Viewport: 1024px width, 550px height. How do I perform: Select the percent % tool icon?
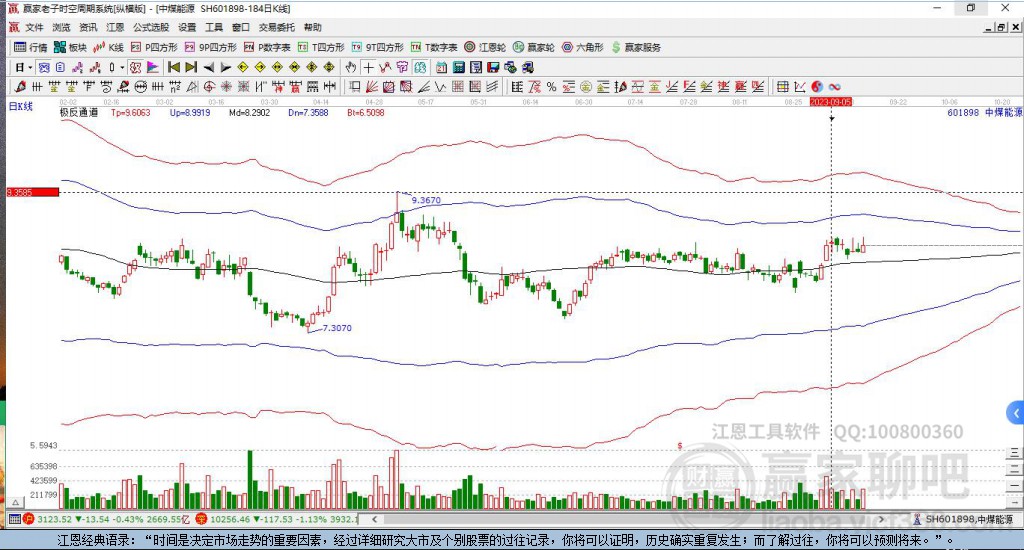point(551,86)
